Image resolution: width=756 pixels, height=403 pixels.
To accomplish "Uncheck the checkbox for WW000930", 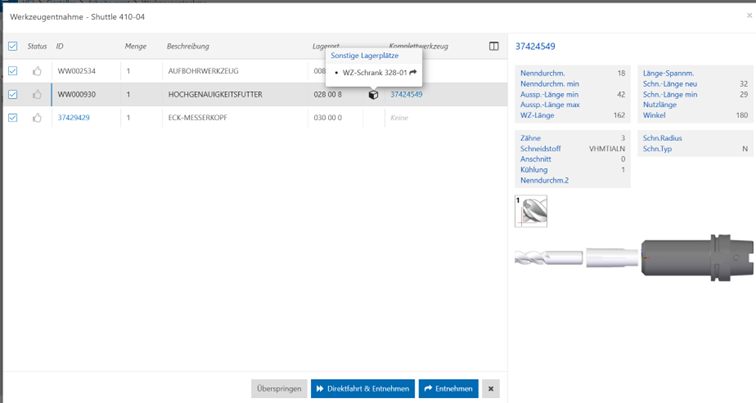I will 13,94.
